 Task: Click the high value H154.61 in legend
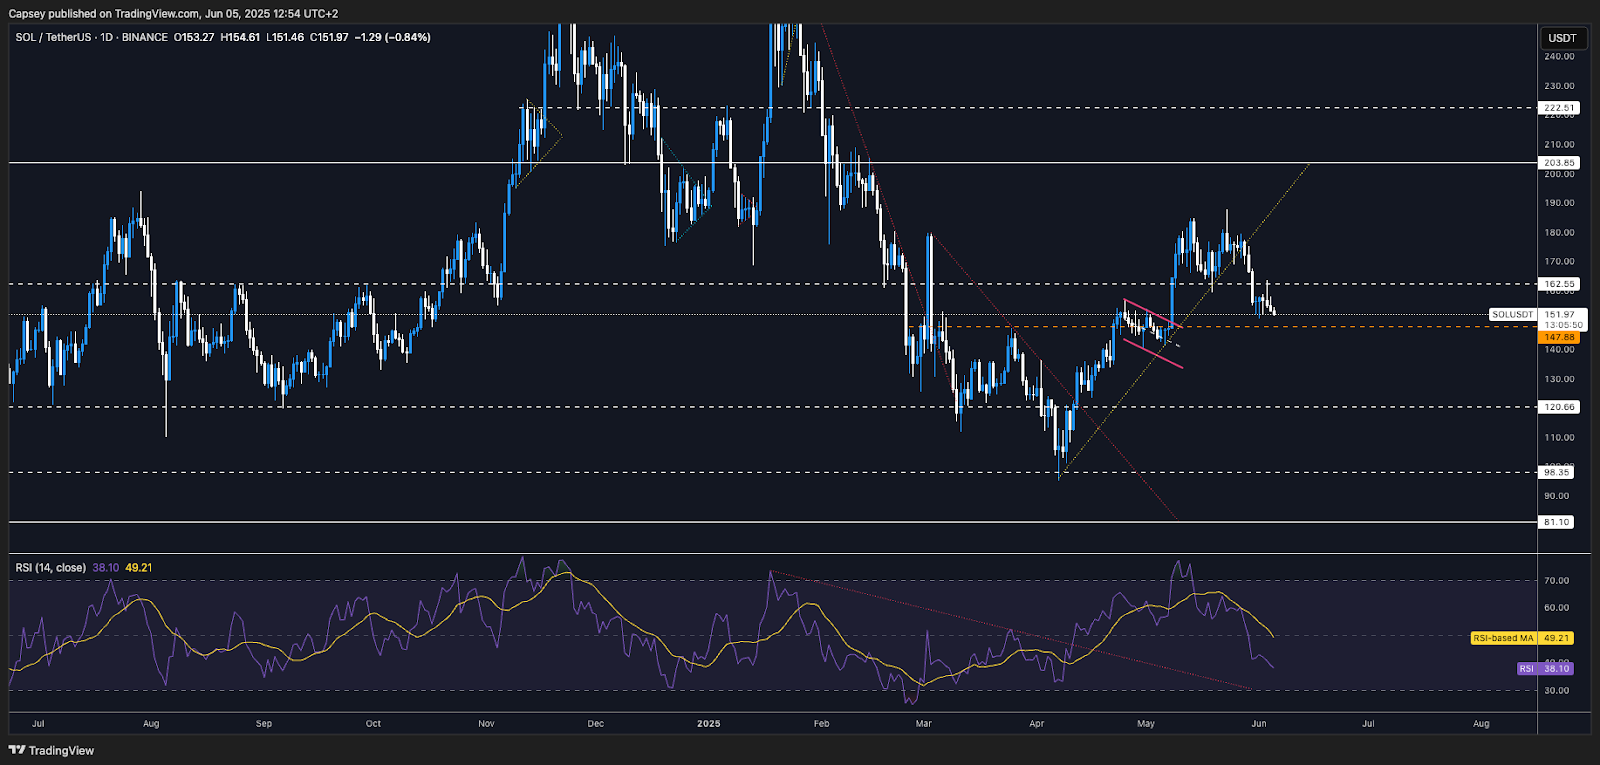tap(240, 37)
